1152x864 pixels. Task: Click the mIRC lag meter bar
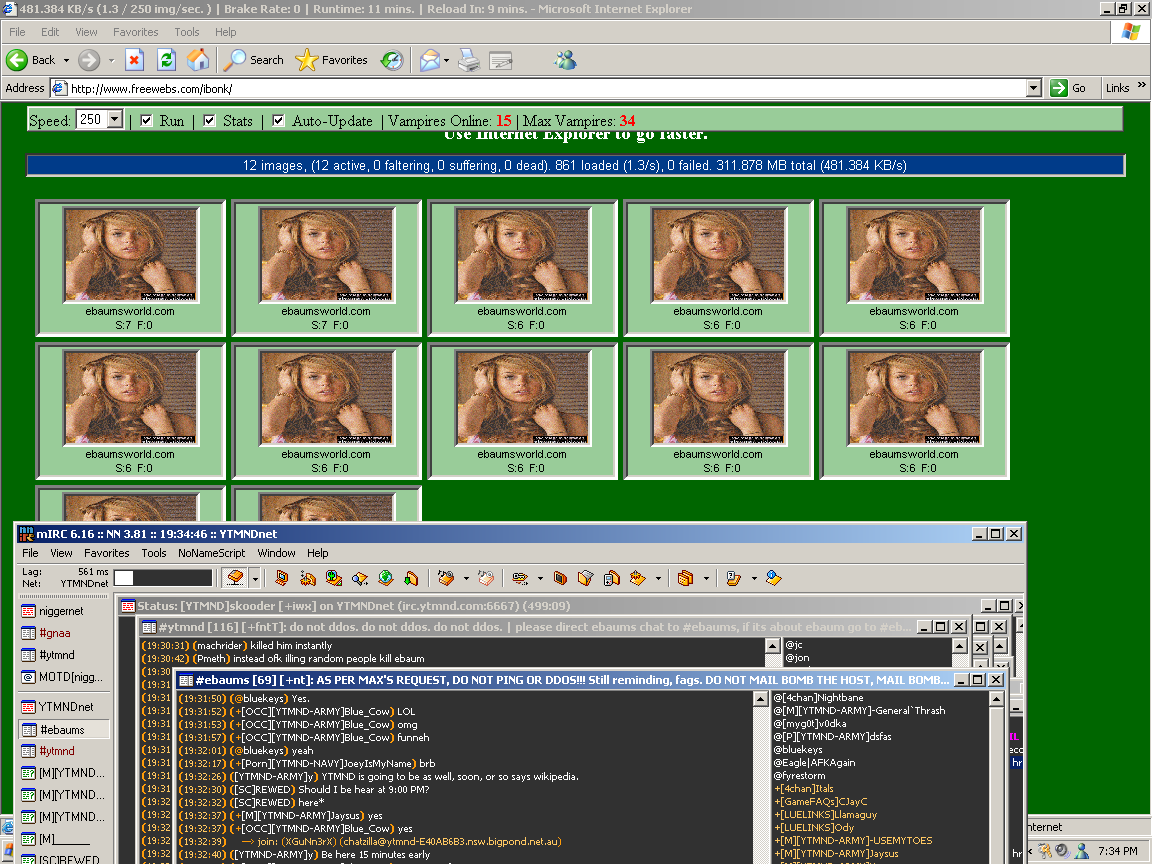point(162,578)
